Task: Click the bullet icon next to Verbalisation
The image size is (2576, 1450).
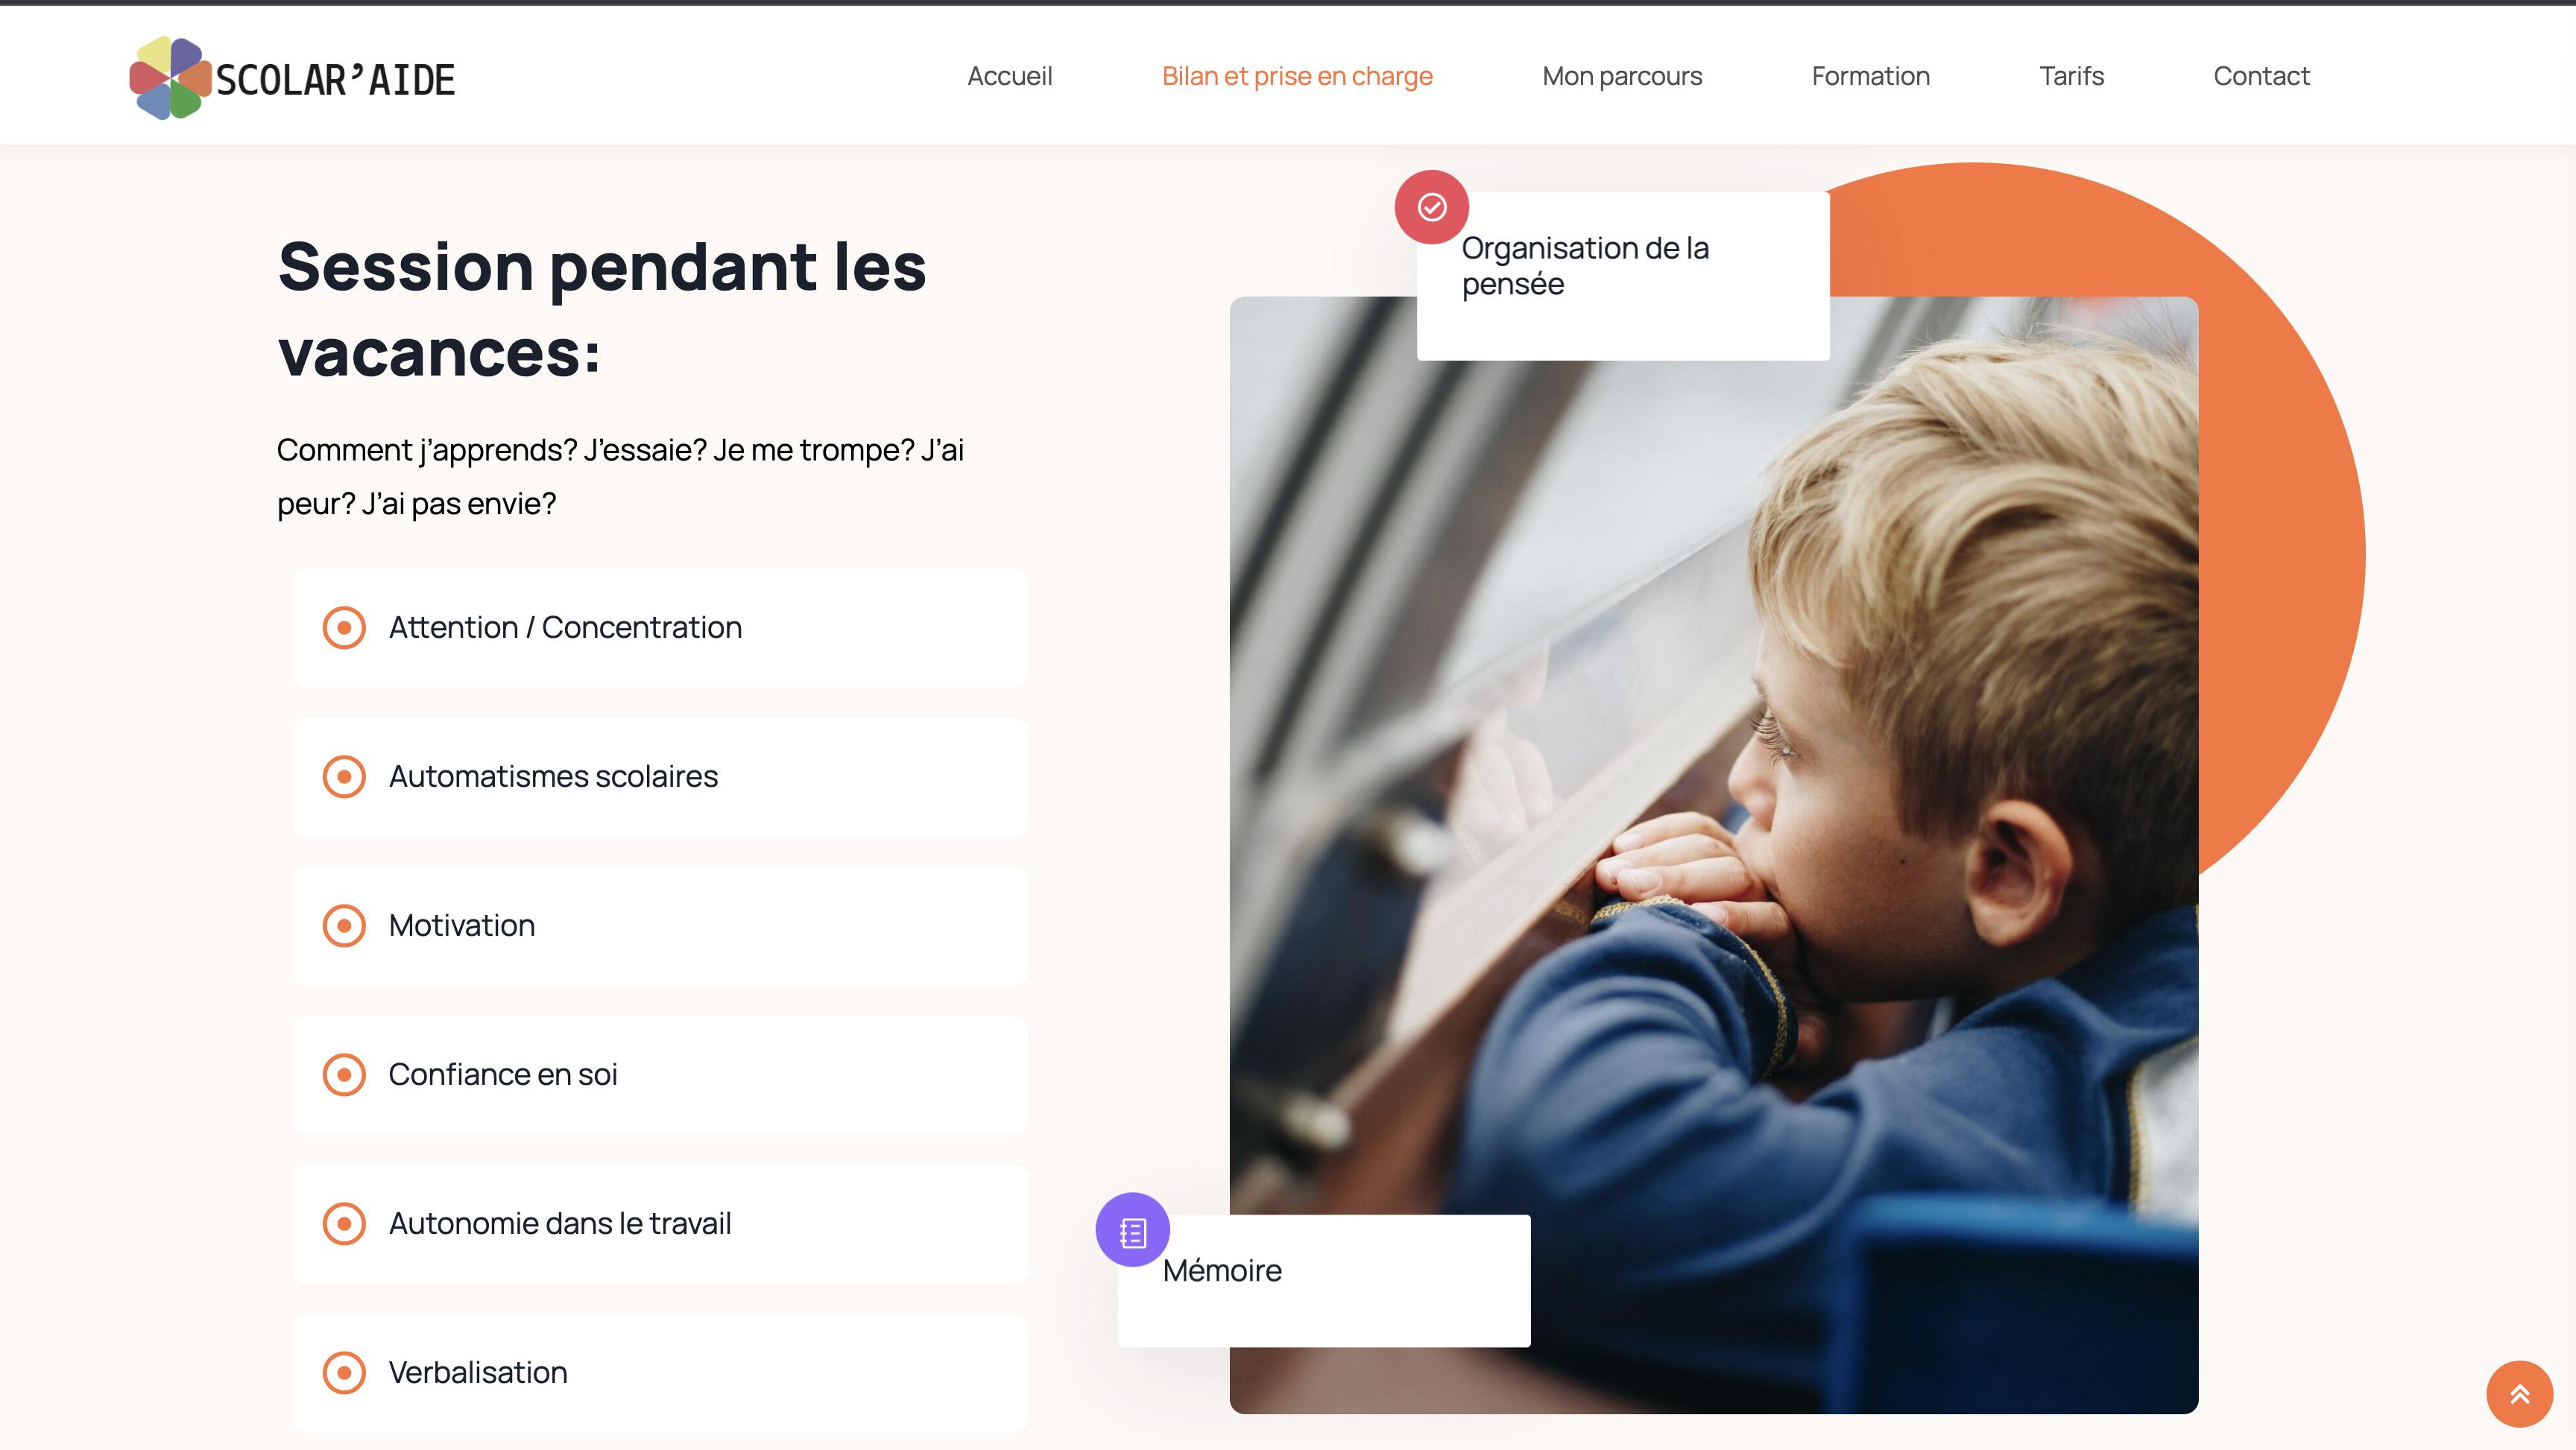Action: pos(344,1373)
